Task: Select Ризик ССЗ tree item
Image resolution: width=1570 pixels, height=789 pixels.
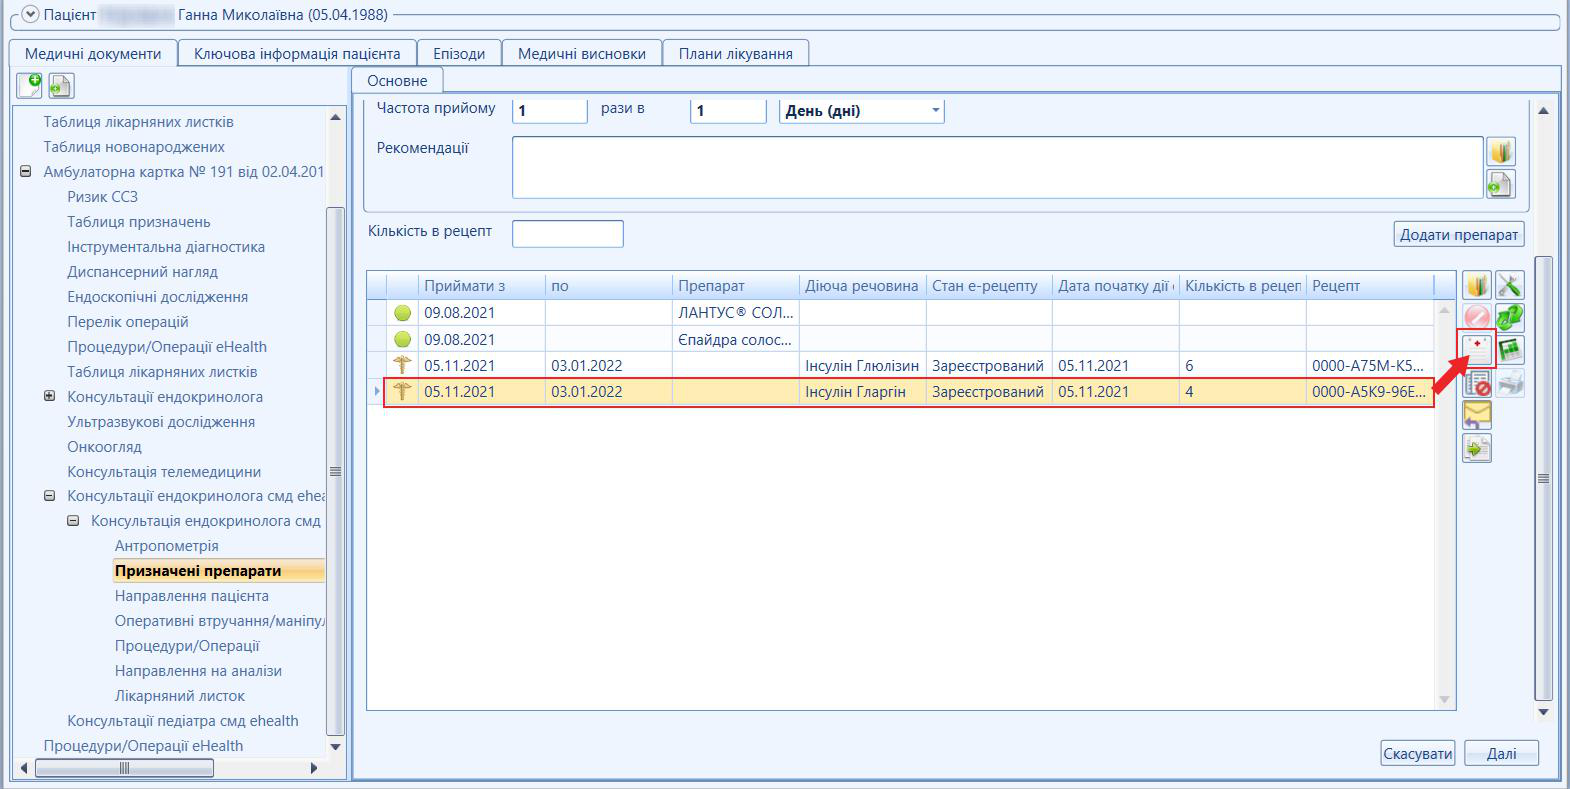Action: click(x=102, y=196)
